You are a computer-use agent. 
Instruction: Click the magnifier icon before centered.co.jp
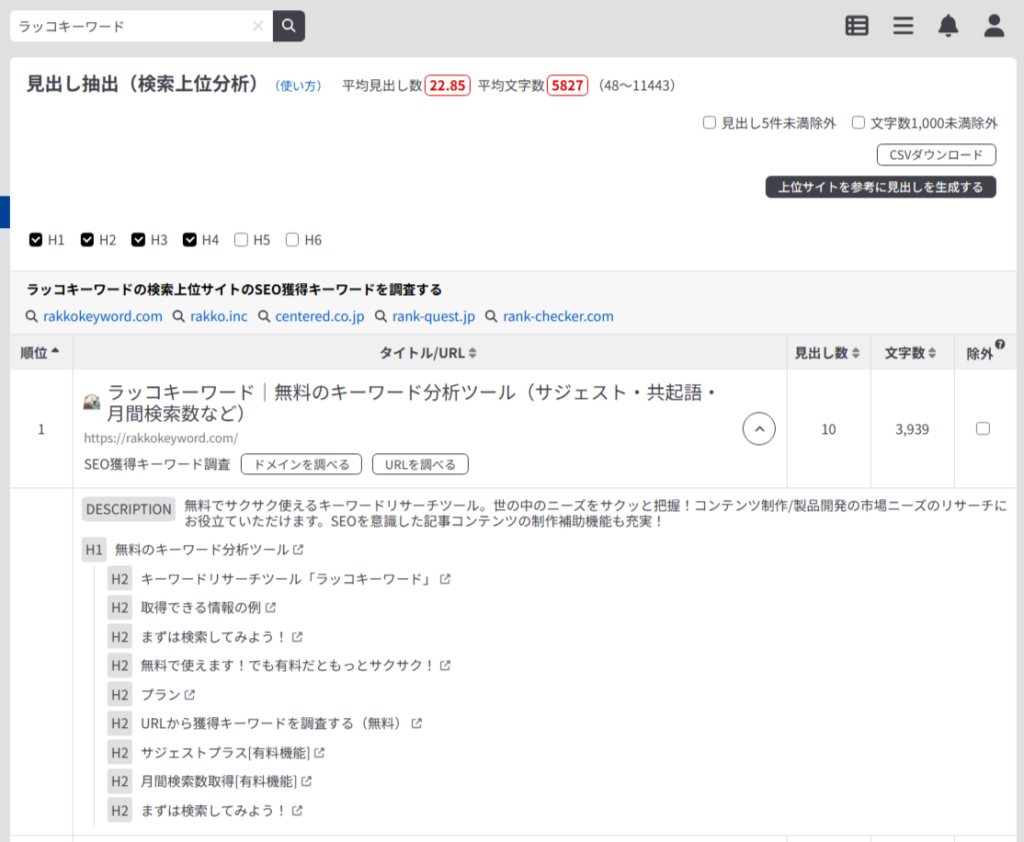pyautogui.click(x=264, y=317)
